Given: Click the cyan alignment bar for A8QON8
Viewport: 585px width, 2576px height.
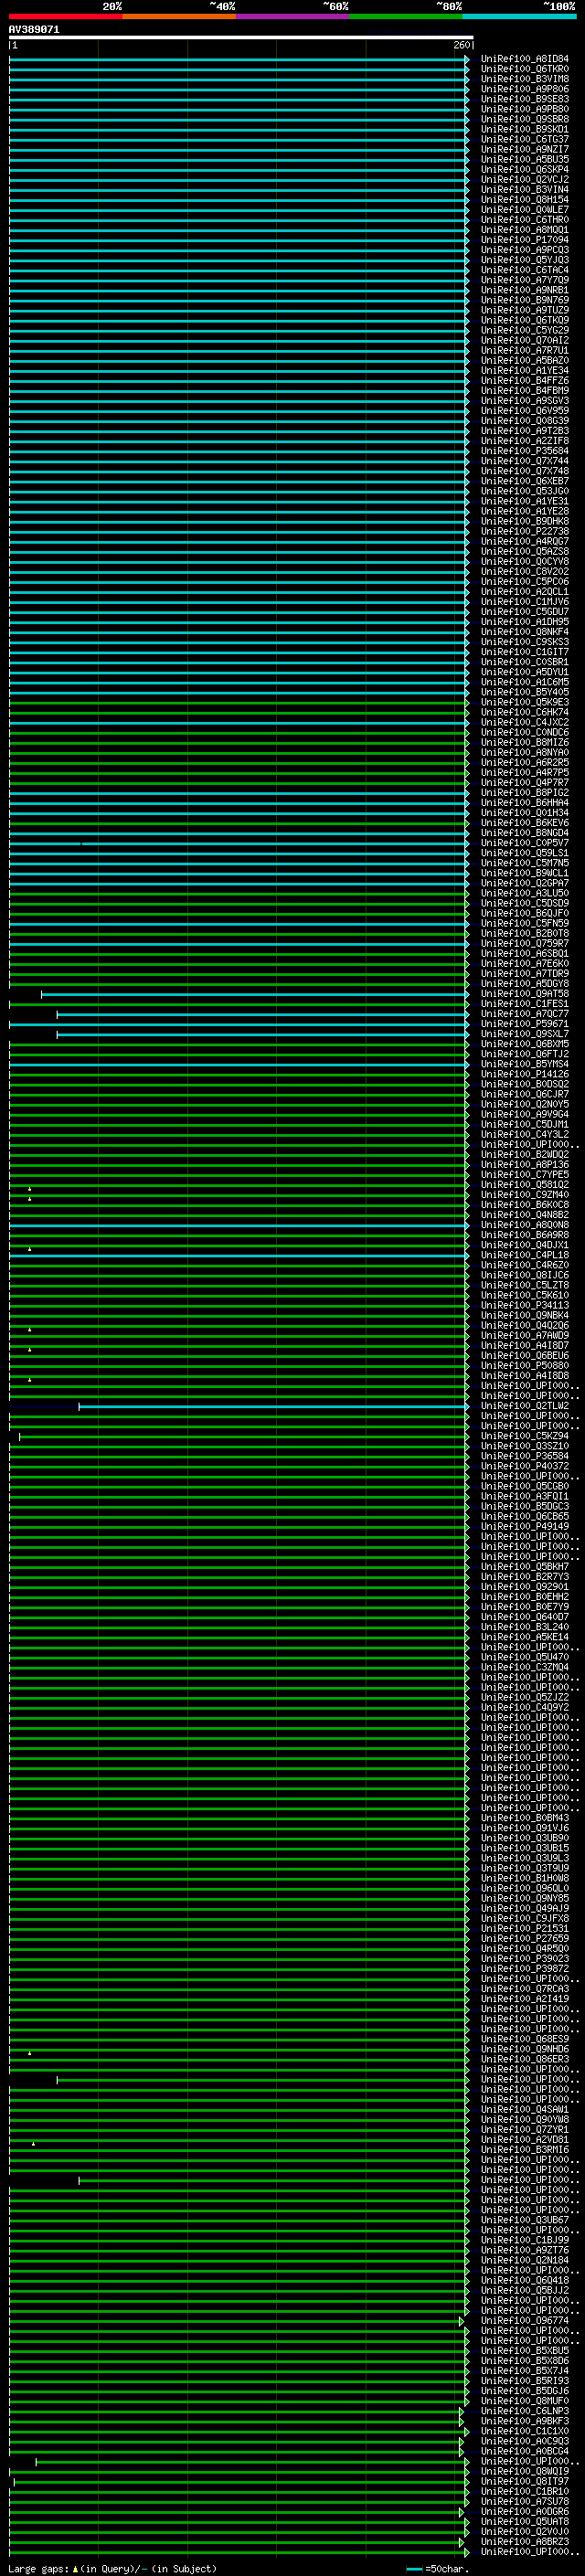Looking at the screenshot, I should point(240,1225).
